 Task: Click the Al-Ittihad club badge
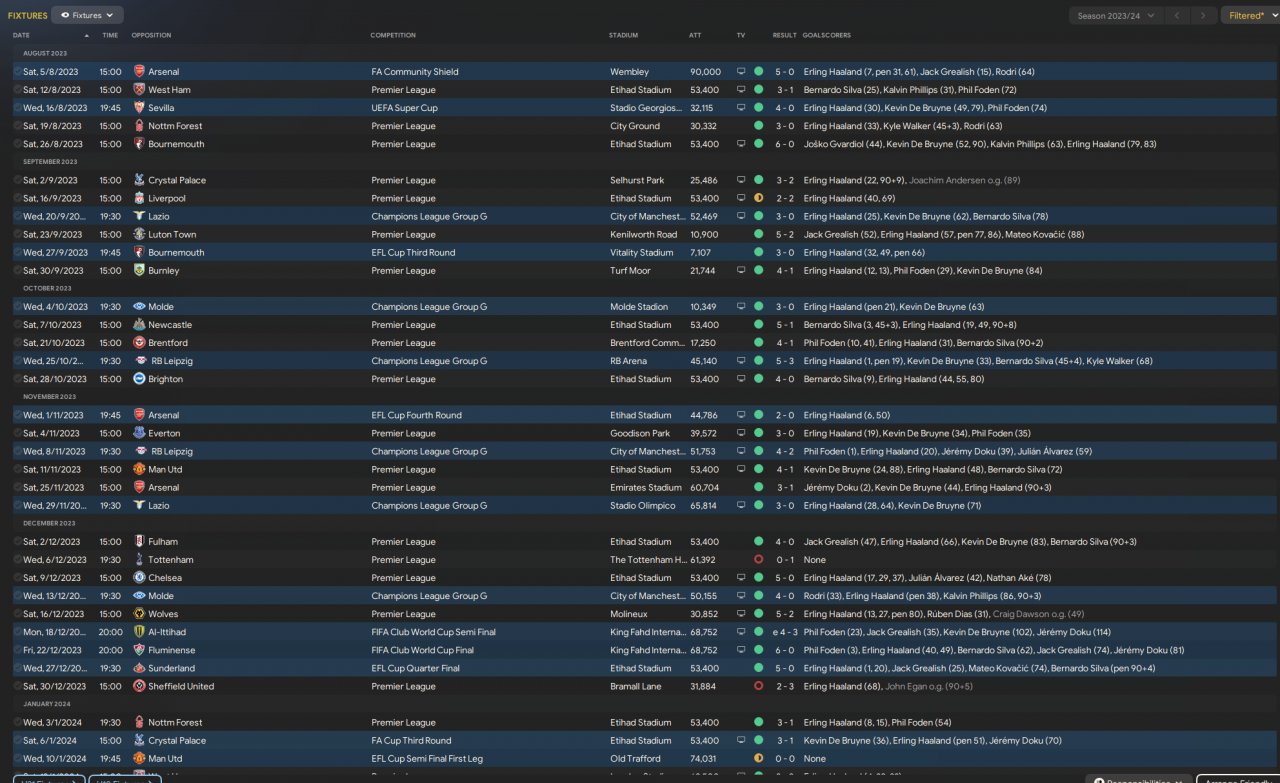point(139,632)
